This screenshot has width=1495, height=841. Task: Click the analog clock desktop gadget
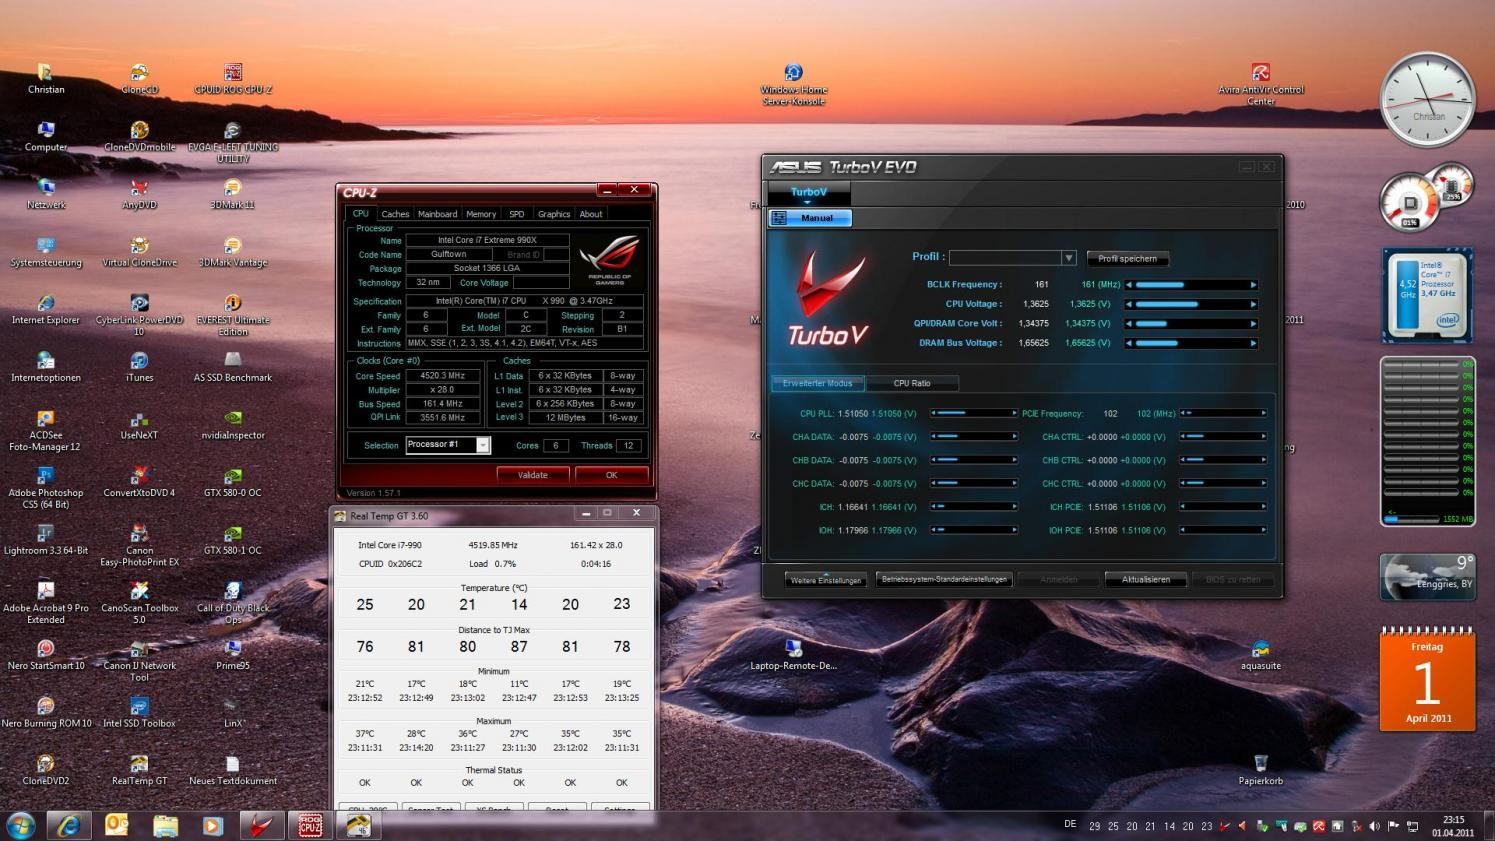click(1427, 100)
